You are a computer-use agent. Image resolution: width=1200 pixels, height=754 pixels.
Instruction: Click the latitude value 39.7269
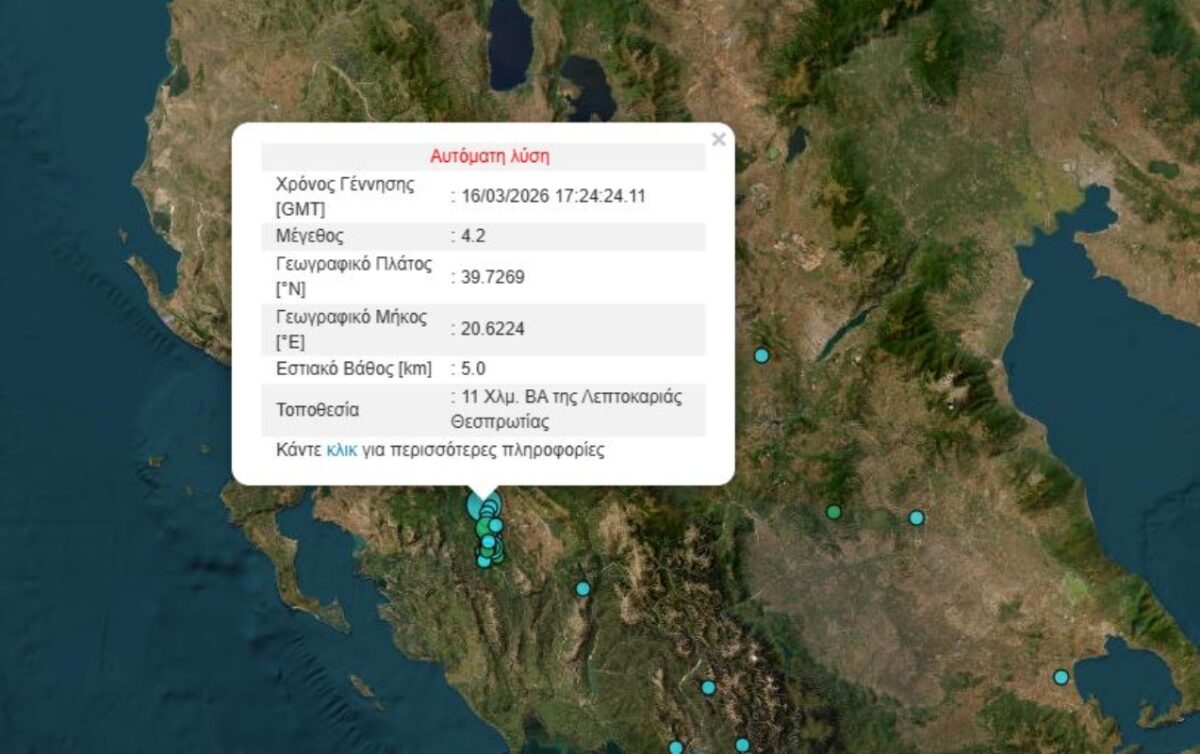[x=492, y=277]
